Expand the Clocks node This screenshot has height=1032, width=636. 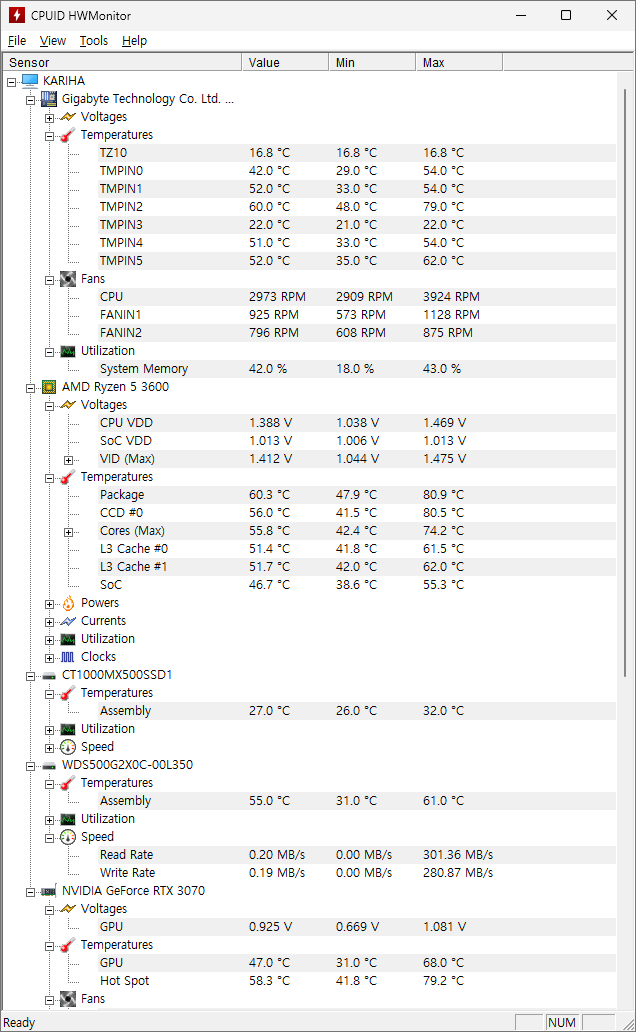coord(49,658)
